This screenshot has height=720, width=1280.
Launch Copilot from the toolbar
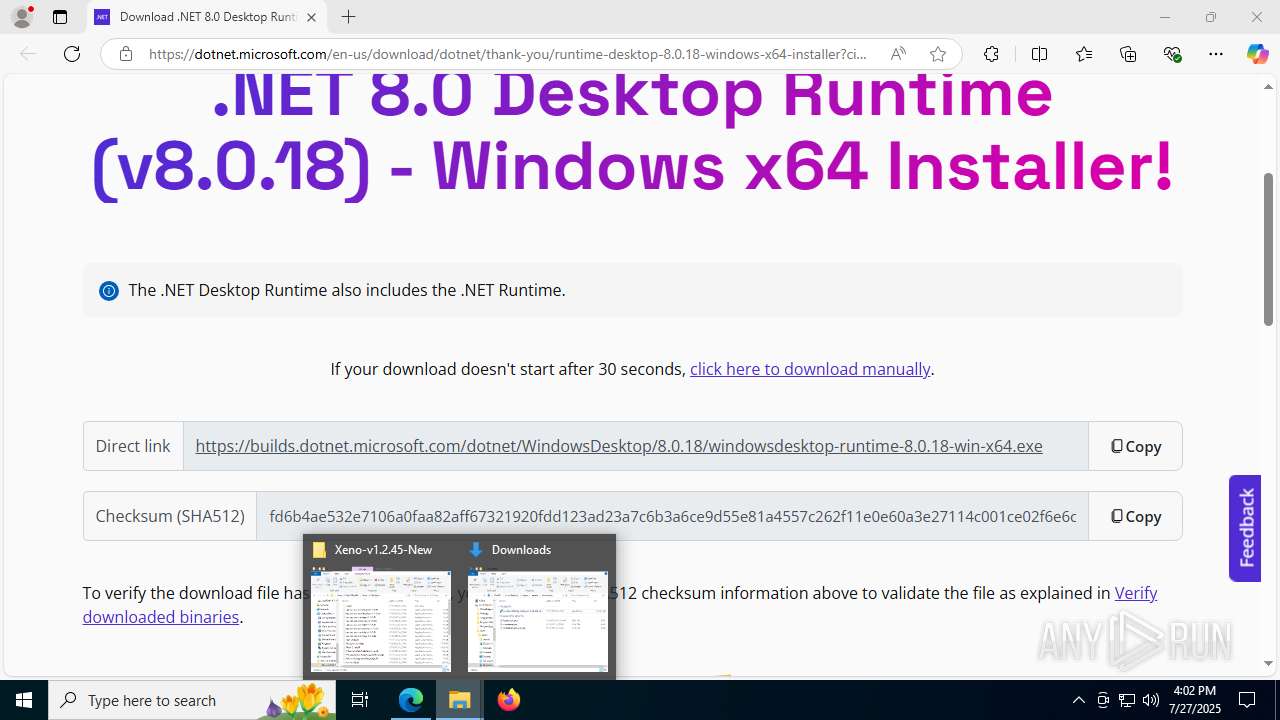(x=1257, y=54)
